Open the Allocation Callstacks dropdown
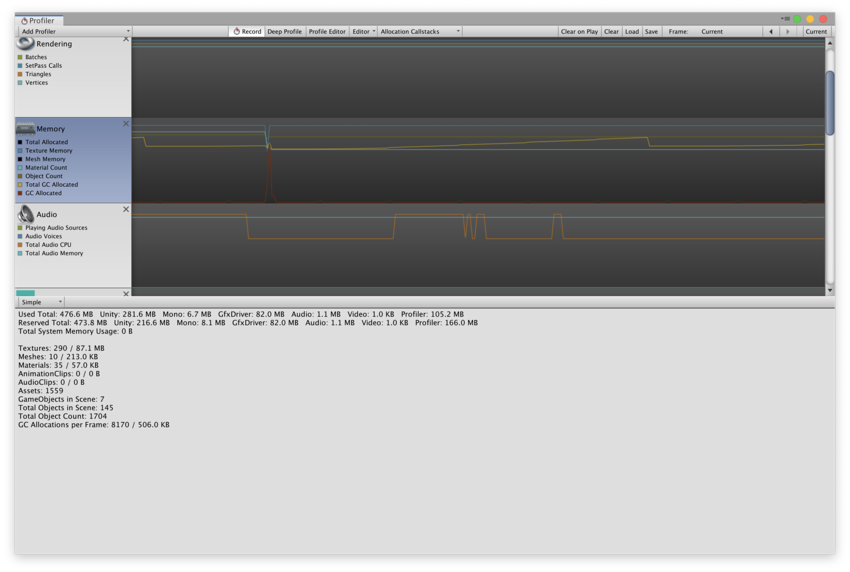 pyautogui.click(x=420, y=31)
